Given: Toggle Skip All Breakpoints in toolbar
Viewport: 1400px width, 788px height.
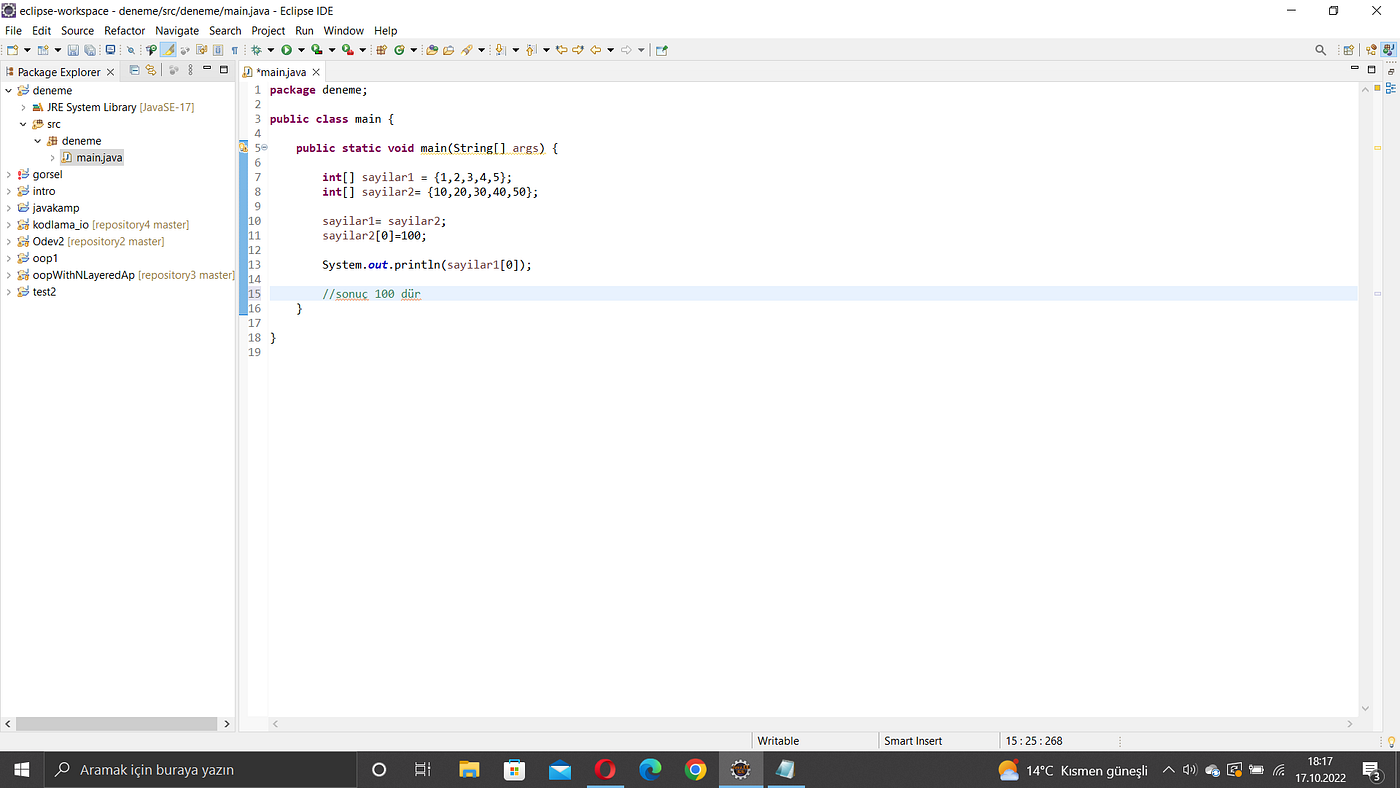Looking at the screenshot, I should 130,50.
